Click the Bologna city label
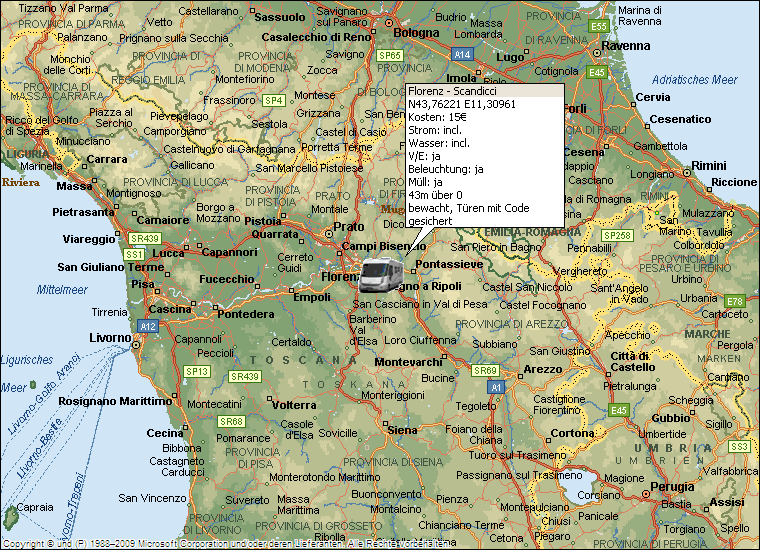This screenshot has height=550, width=760. [415, 32]
